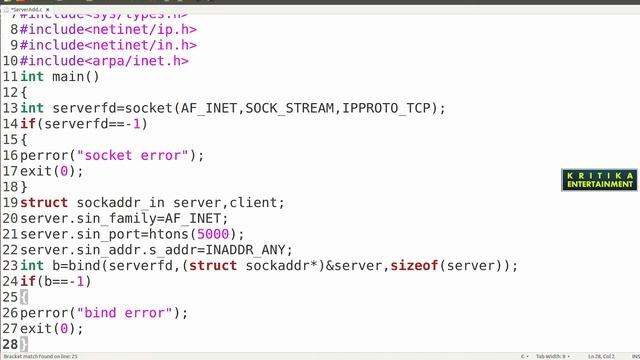Click the bracket match status message
The height and width of the screenshot is (360, 640).
[x=40, y=356]
